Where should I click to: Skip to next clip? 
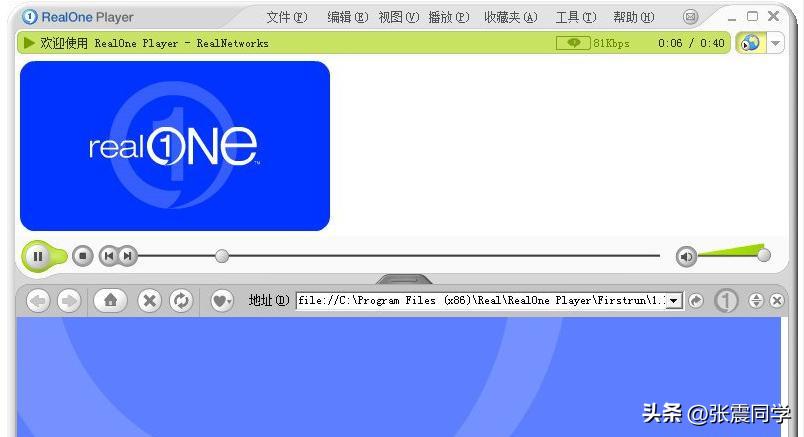(128, 256)
